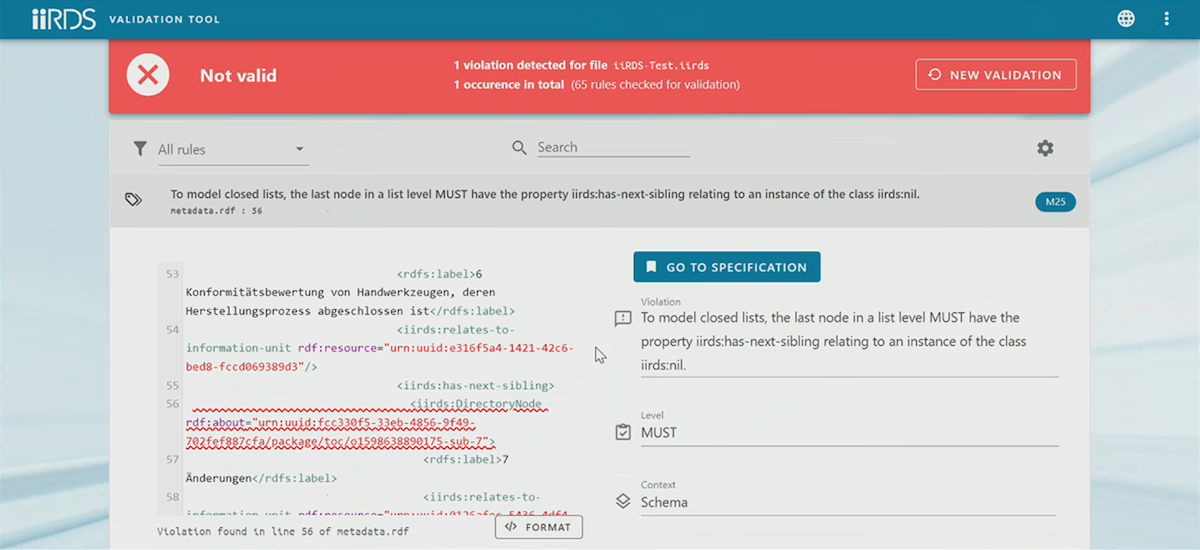The image size is (1200, 550).
Task: Click the red Not valid X icon
Action: 148,75
